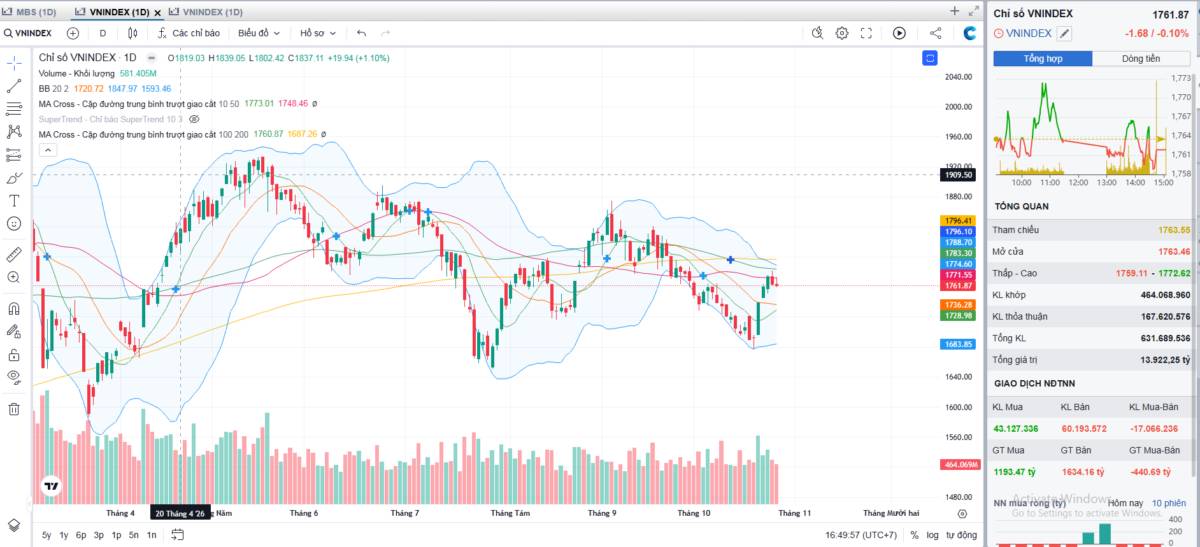Toggle magnet mode for drawings
The width and height of the screenshot is (1200, 547).
[14, 308]
